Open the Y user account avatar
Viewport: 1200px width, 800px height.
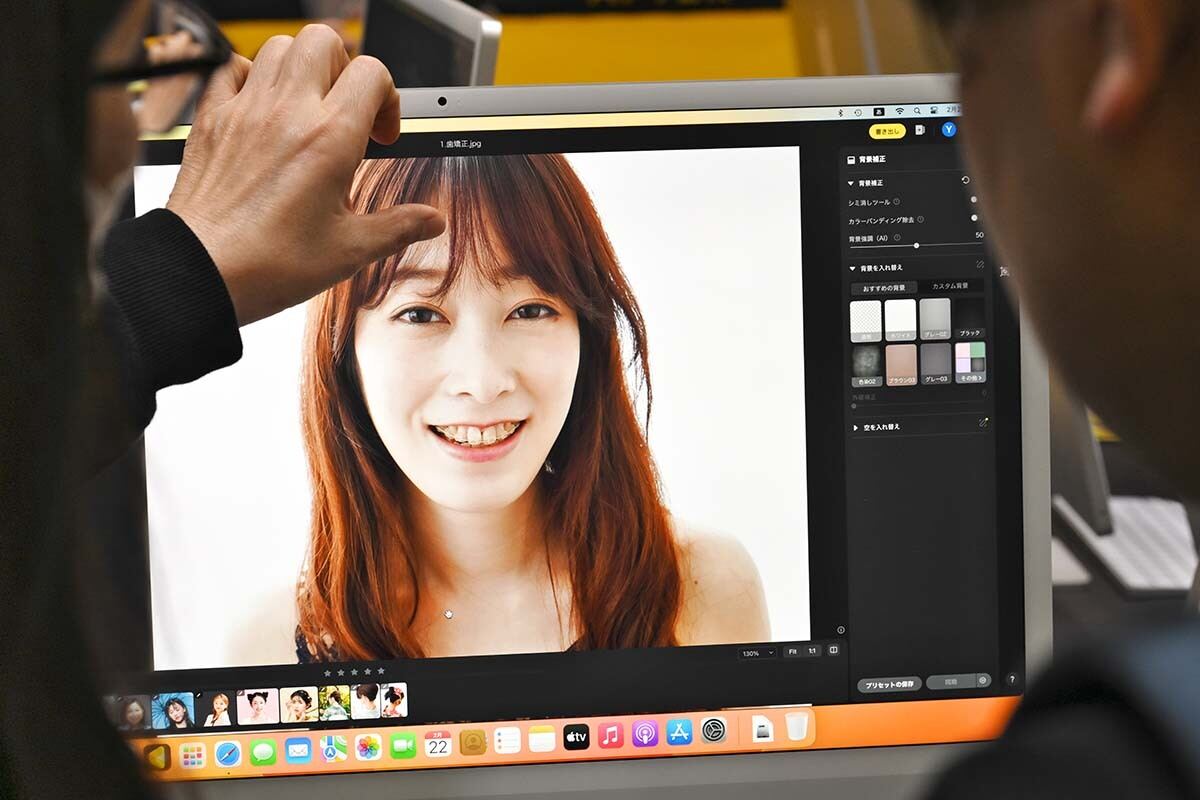[948, 129]
